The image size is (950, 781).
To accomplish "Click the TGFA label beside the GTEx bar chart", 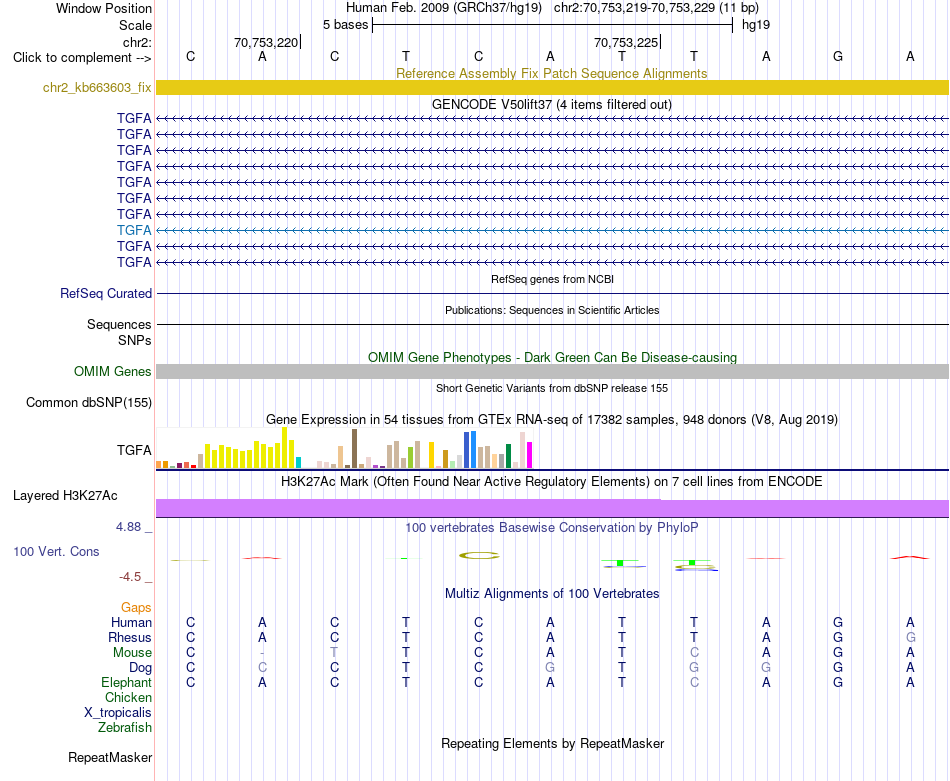I will tap(134, 450).
